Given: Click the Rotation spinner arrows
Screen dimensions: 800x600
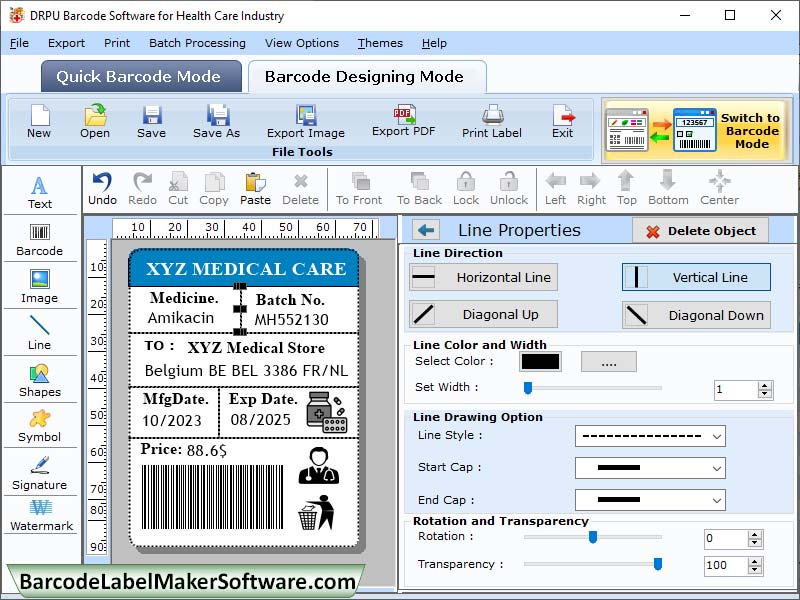Looking at the screenshot, I should coord(755,539).
